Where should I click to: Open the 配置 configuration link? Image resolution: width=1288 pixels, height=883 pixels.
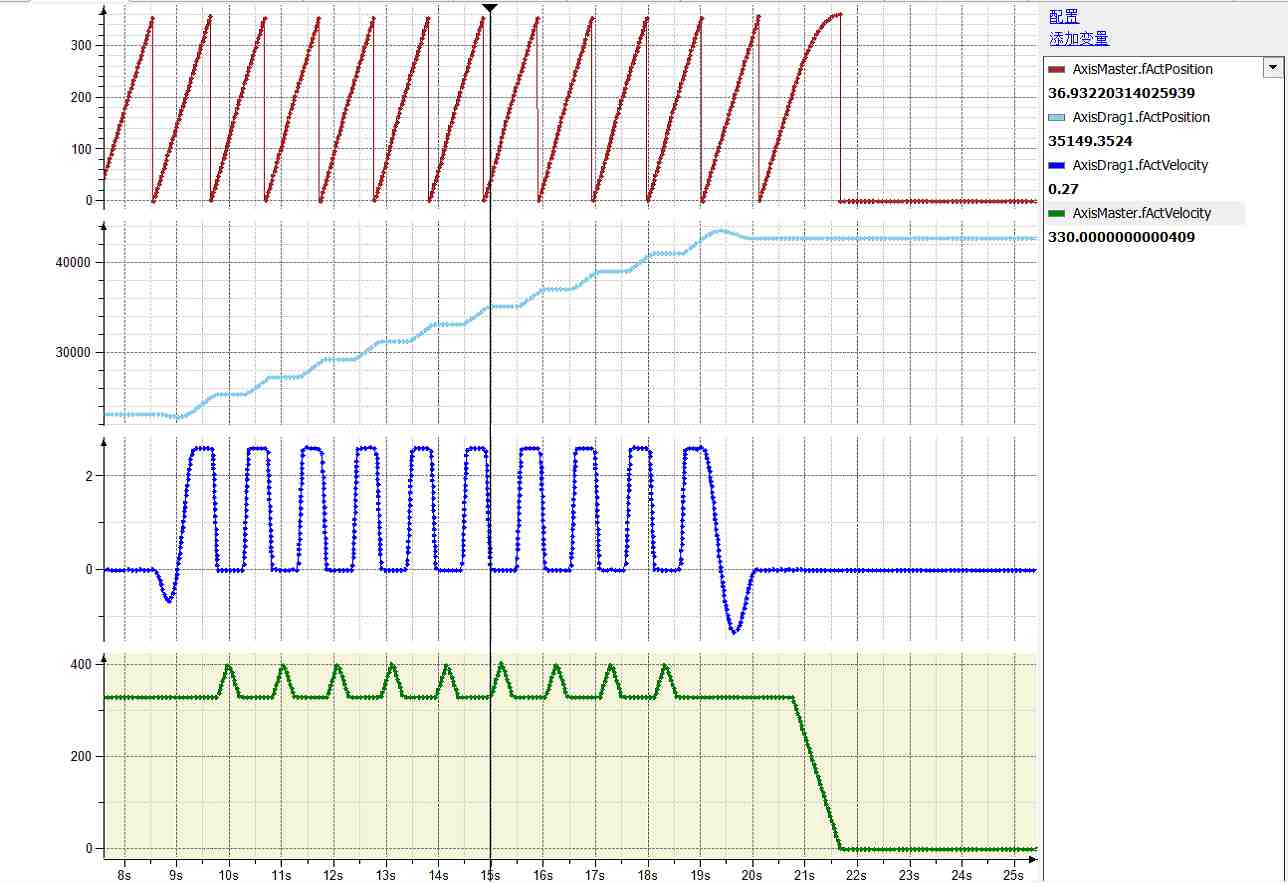coord(1064,16)
